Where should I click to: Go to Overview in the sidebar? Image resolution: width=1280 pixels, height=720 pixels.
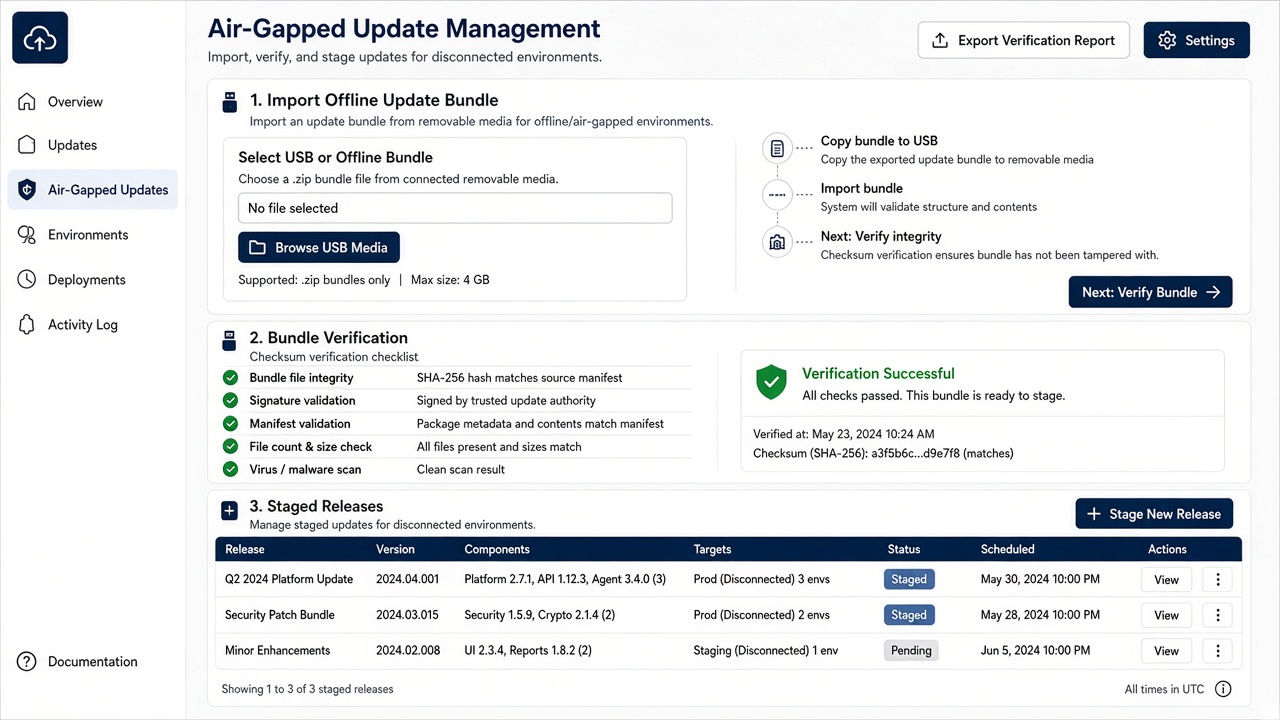(92, 101)
